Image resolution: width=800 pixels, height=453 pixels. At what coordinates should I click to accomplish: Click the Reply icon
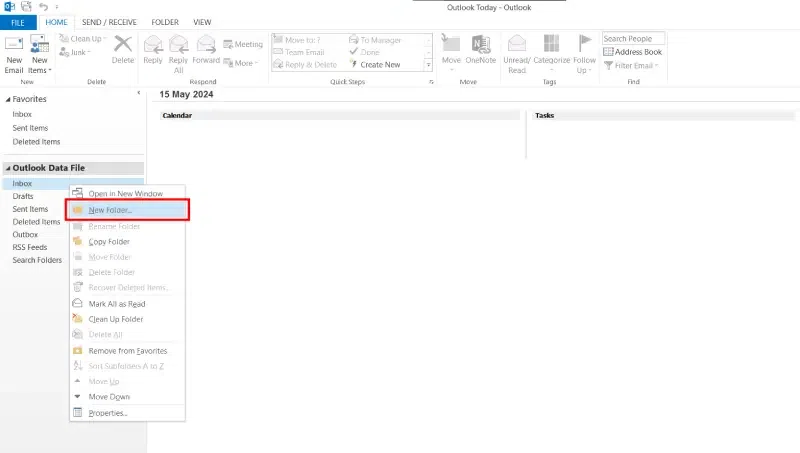(x=153, y=44)
